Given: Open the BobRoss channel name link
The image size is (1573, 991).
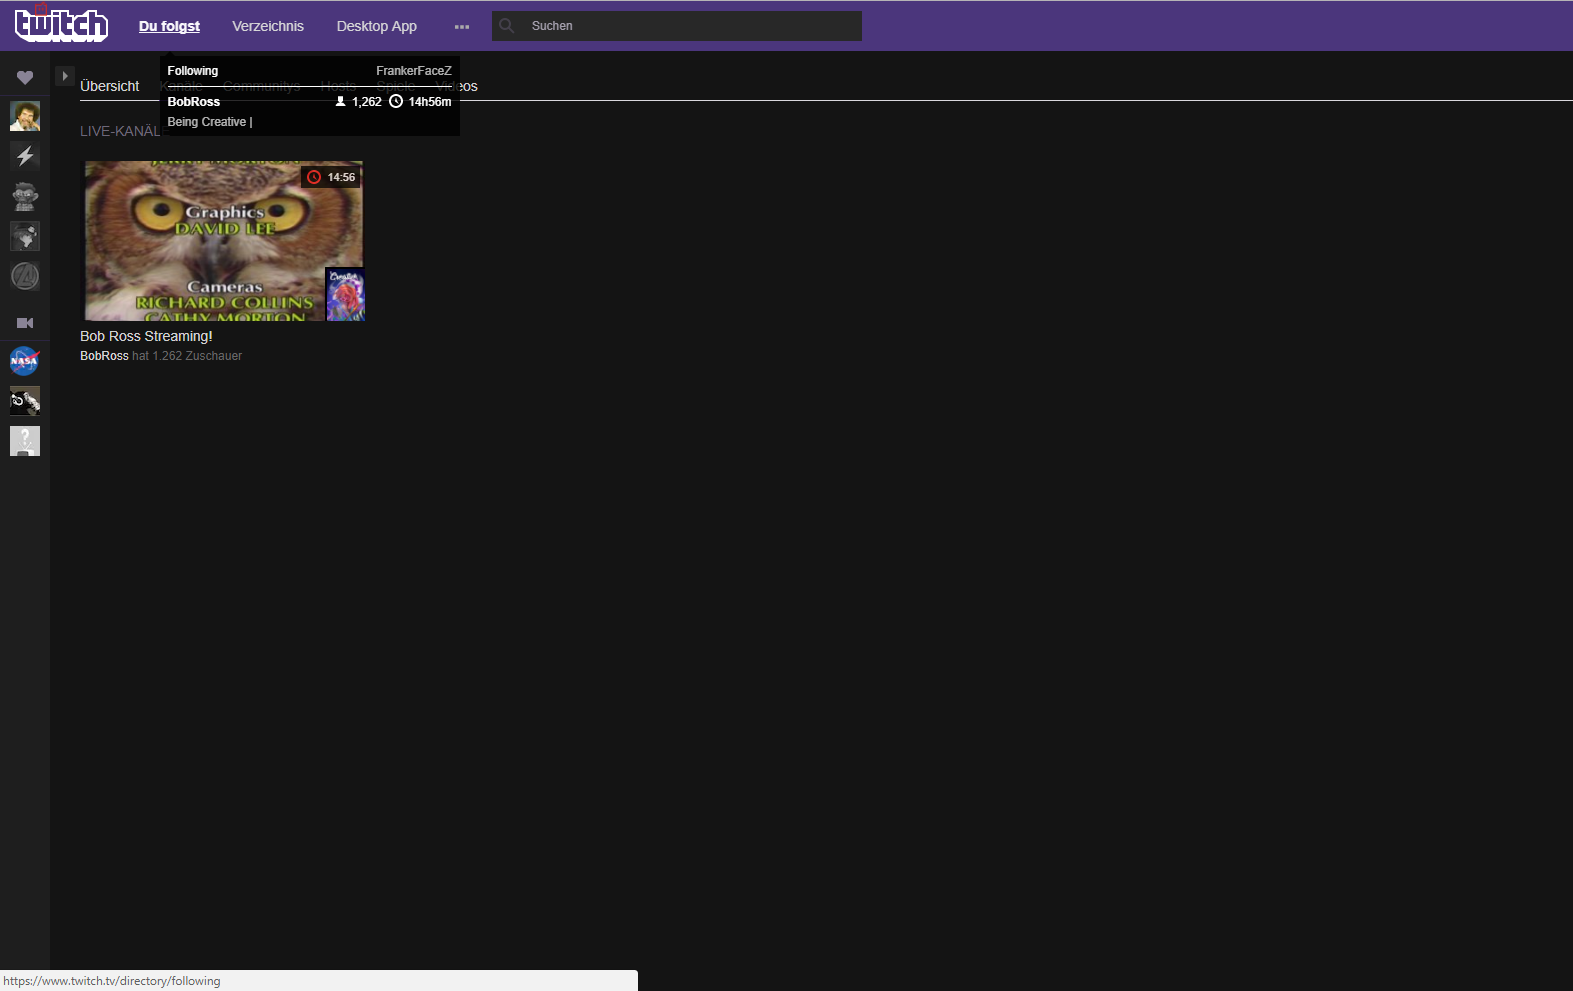Looking at the screenshot, I should (104, 356).
